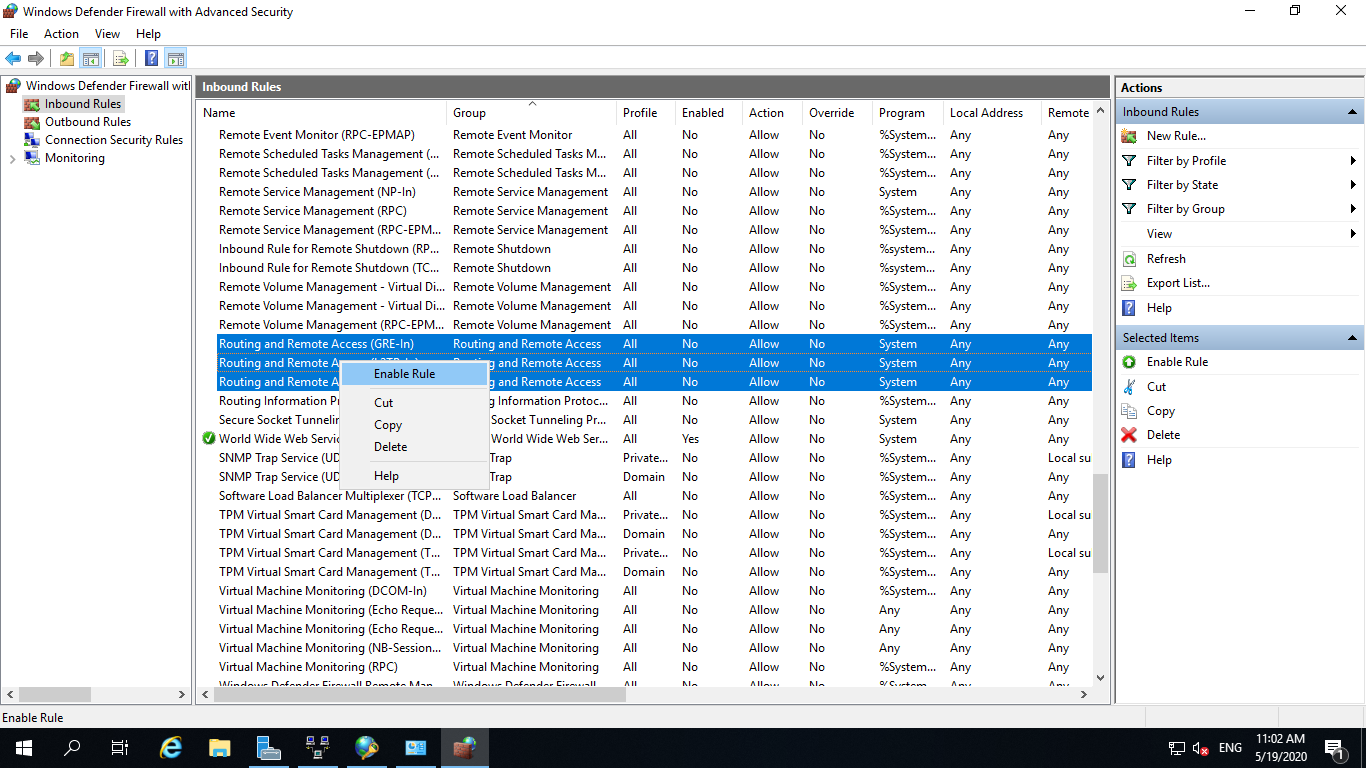
Task: Choose Enable Rule in the context menu
Action: pyautogui.click(x=414, y=374)
